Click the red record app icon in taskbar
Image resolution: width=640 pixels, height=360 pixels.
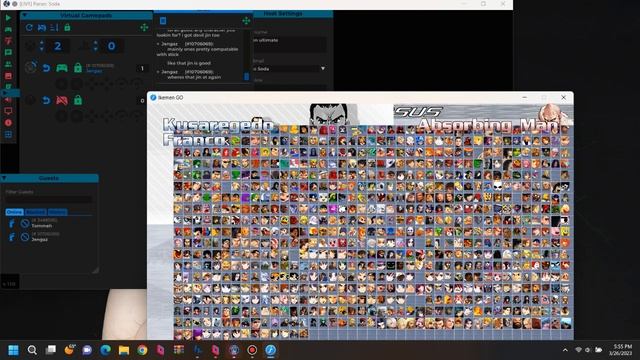pos(252,350)
